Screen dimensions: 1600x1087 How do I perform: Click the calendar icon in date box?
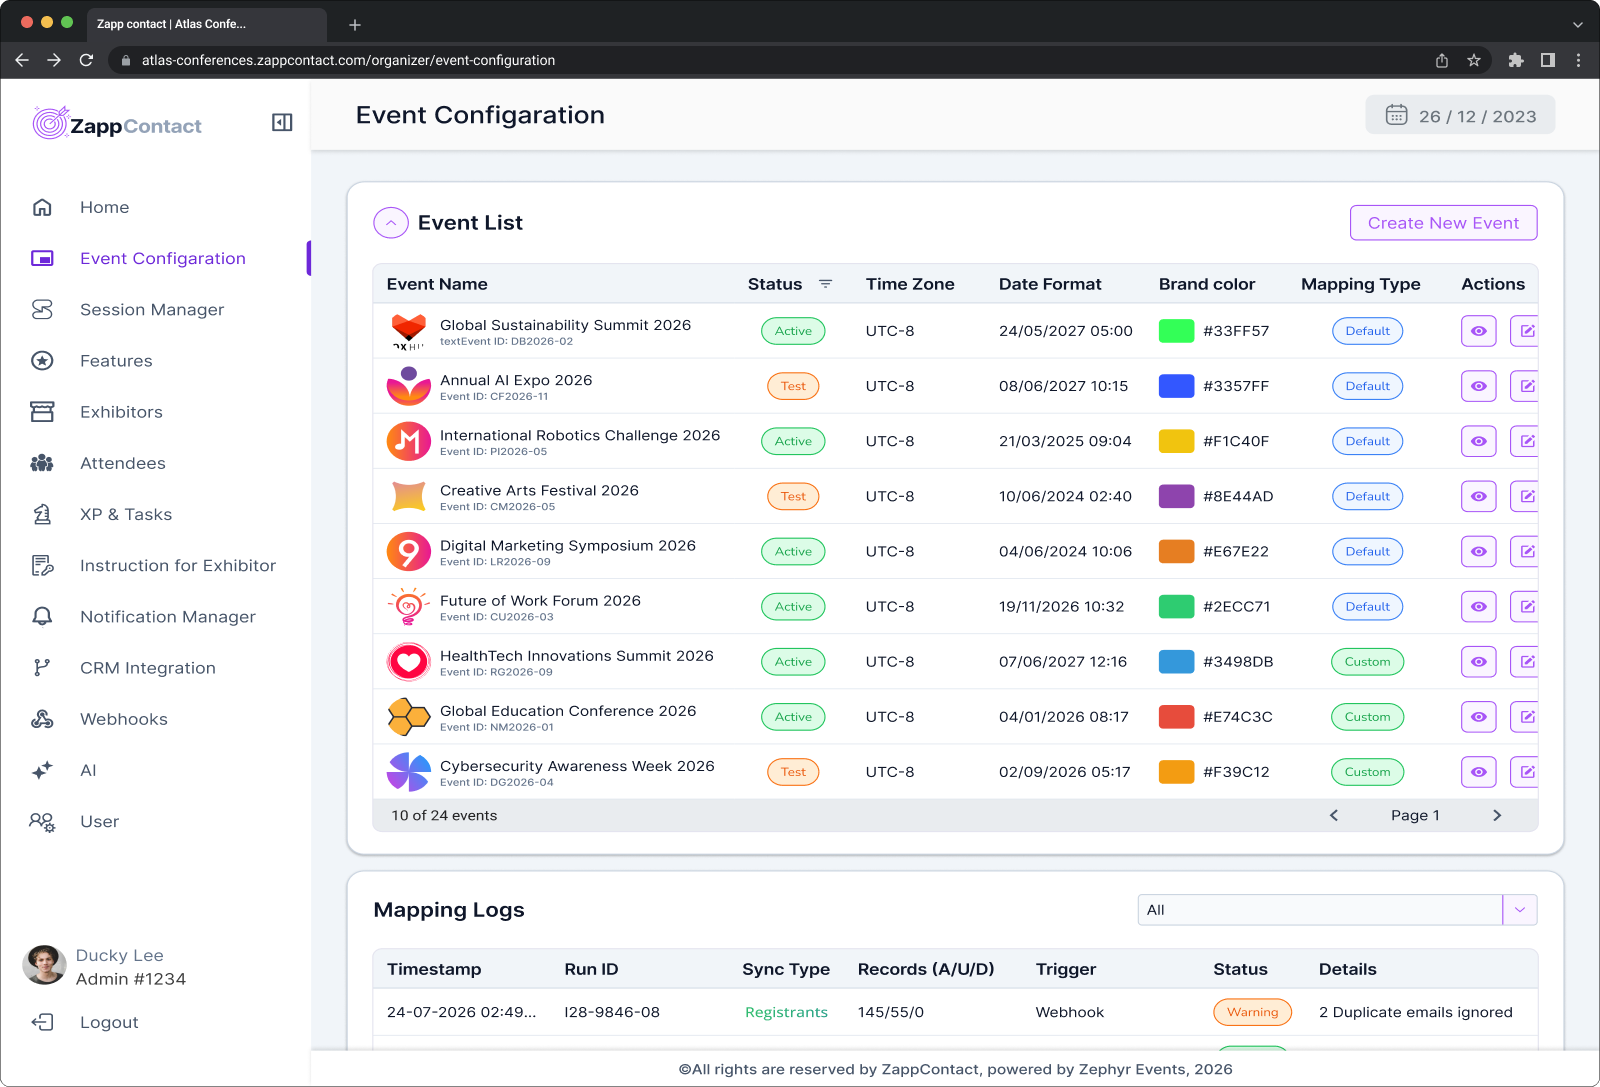coord(1396,115)
